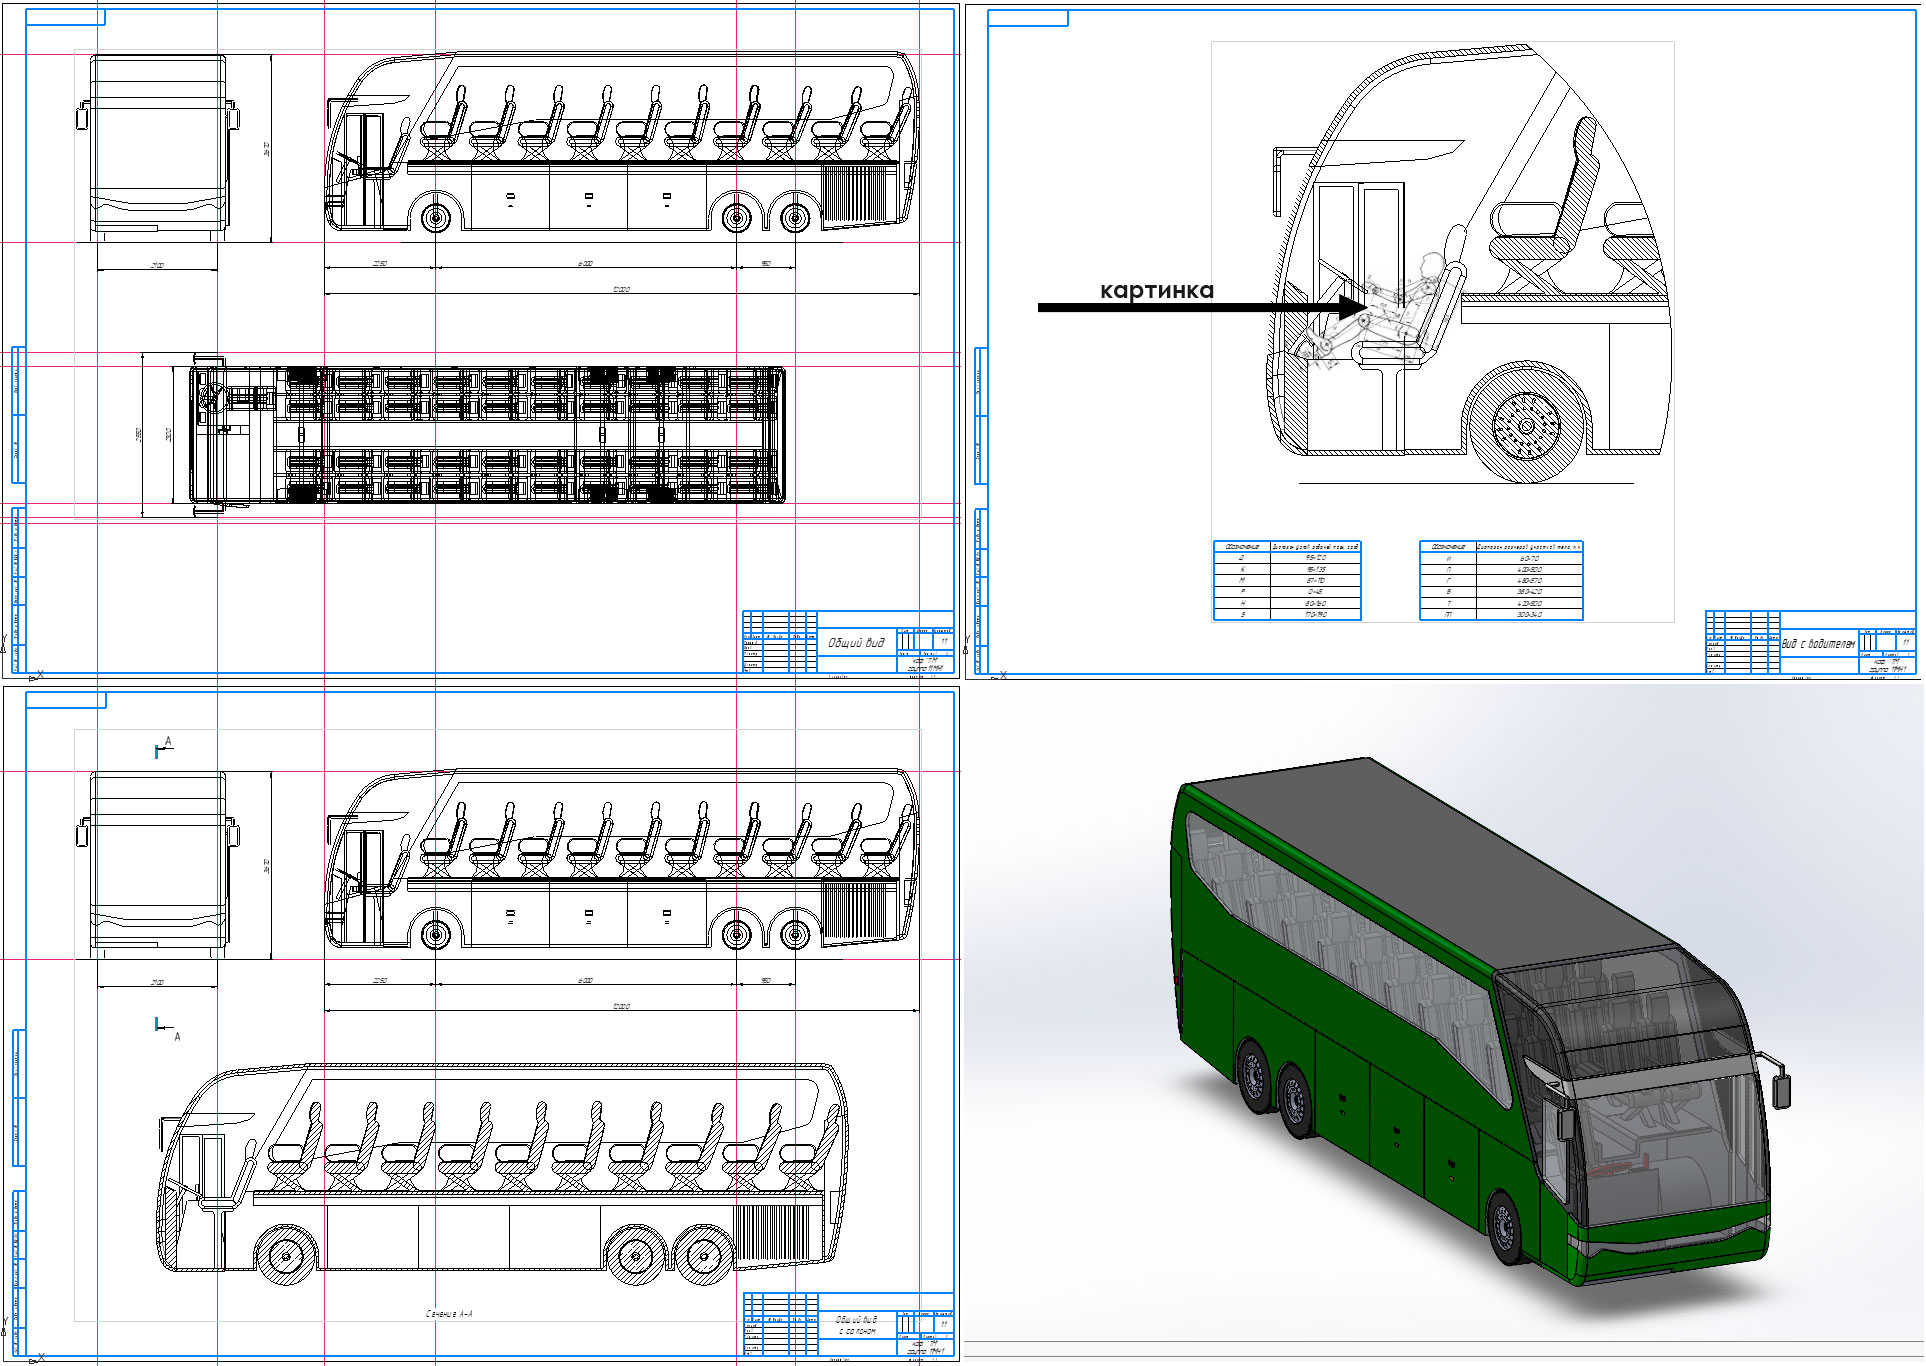Click the table cell '300-340'
The image size is (1926, 1366).
click(x=1529, y=614)
